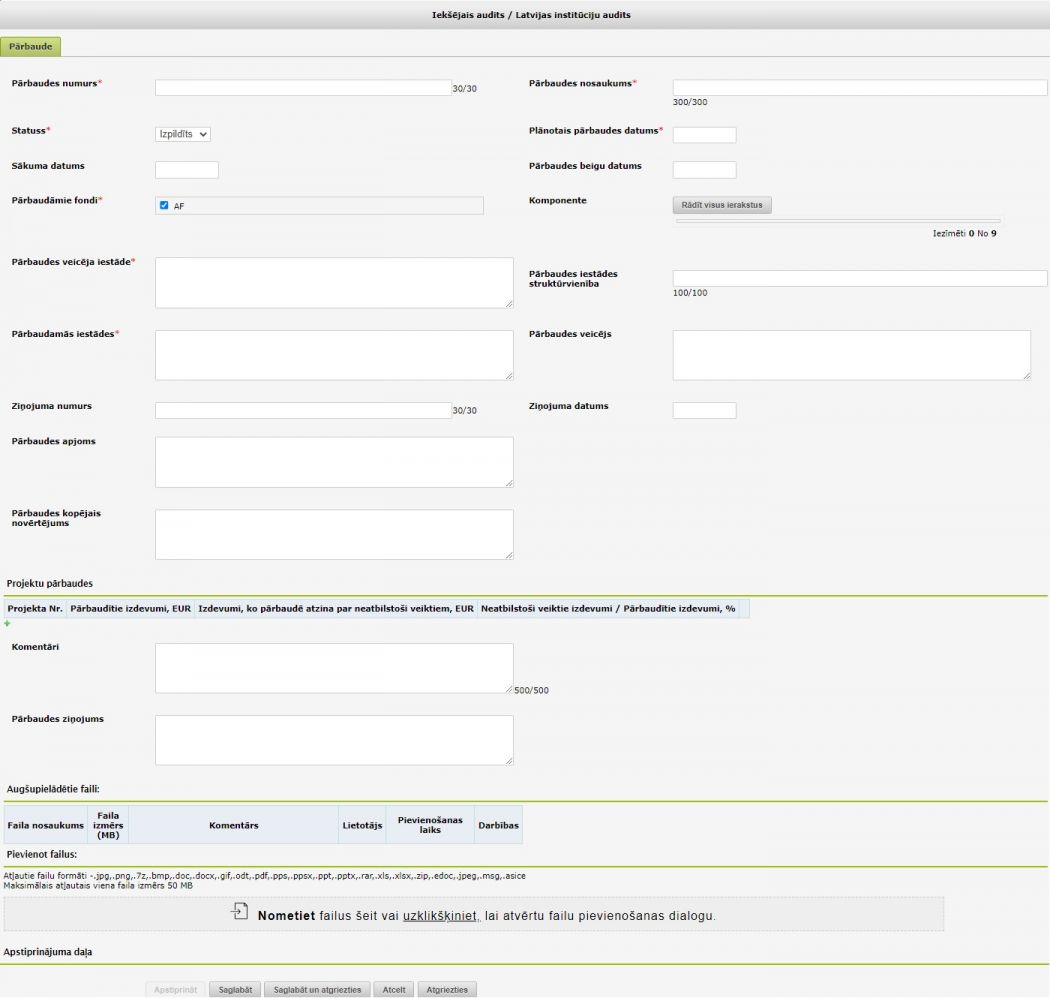Click the file upload drop zone icon
This screenshot has height=998, width=1050.
pyautogui.click(x=239, y=911)
